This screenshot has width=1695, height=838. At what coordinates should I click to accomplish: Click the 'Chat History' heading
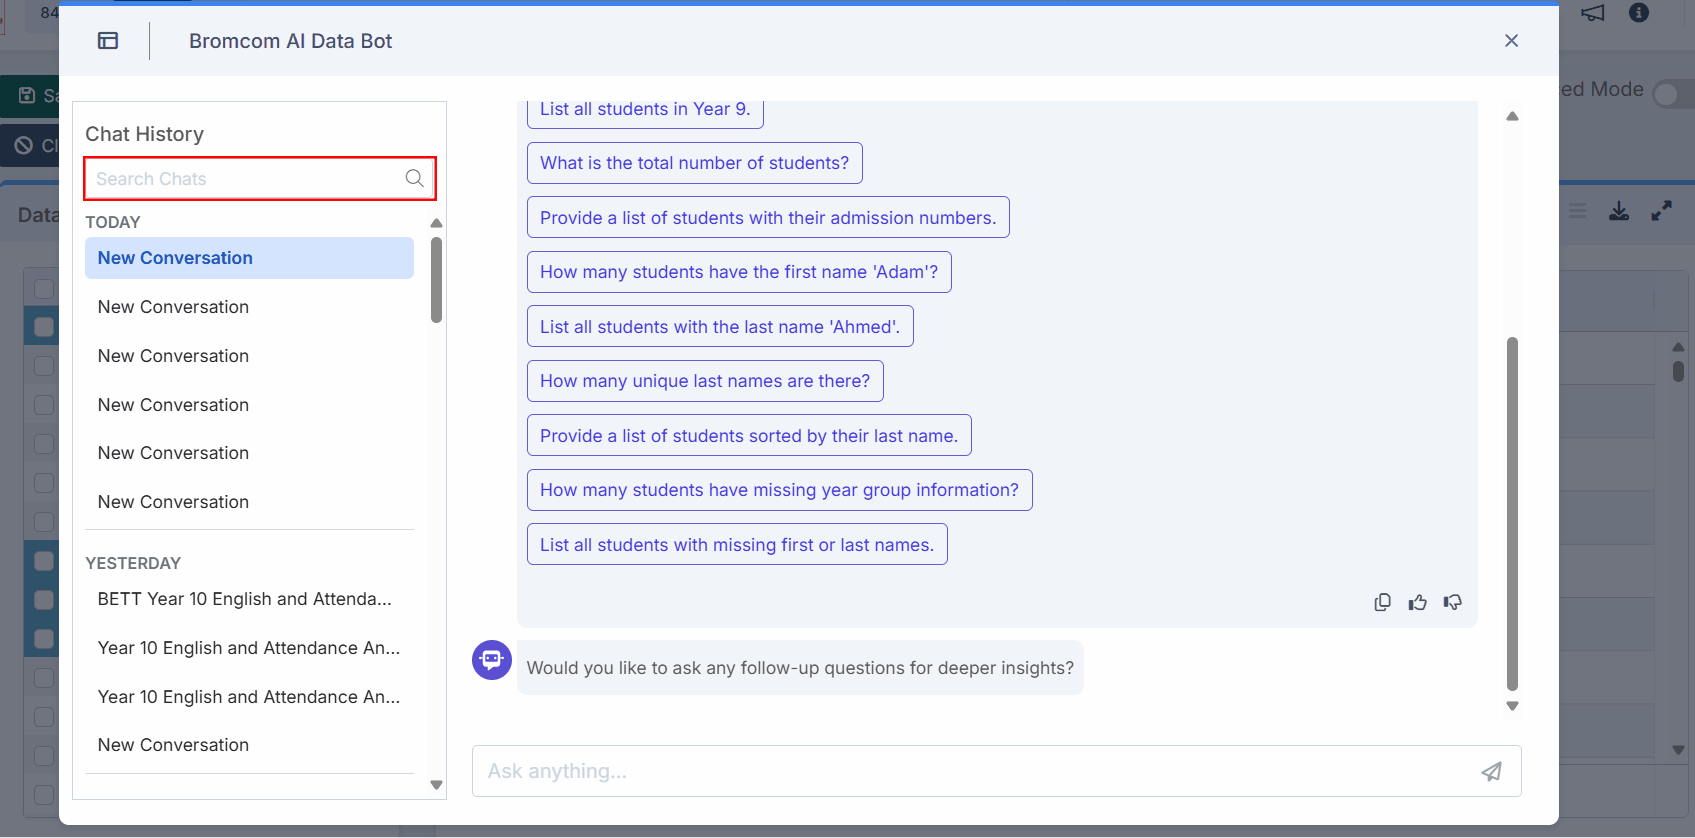click(145, 134)
